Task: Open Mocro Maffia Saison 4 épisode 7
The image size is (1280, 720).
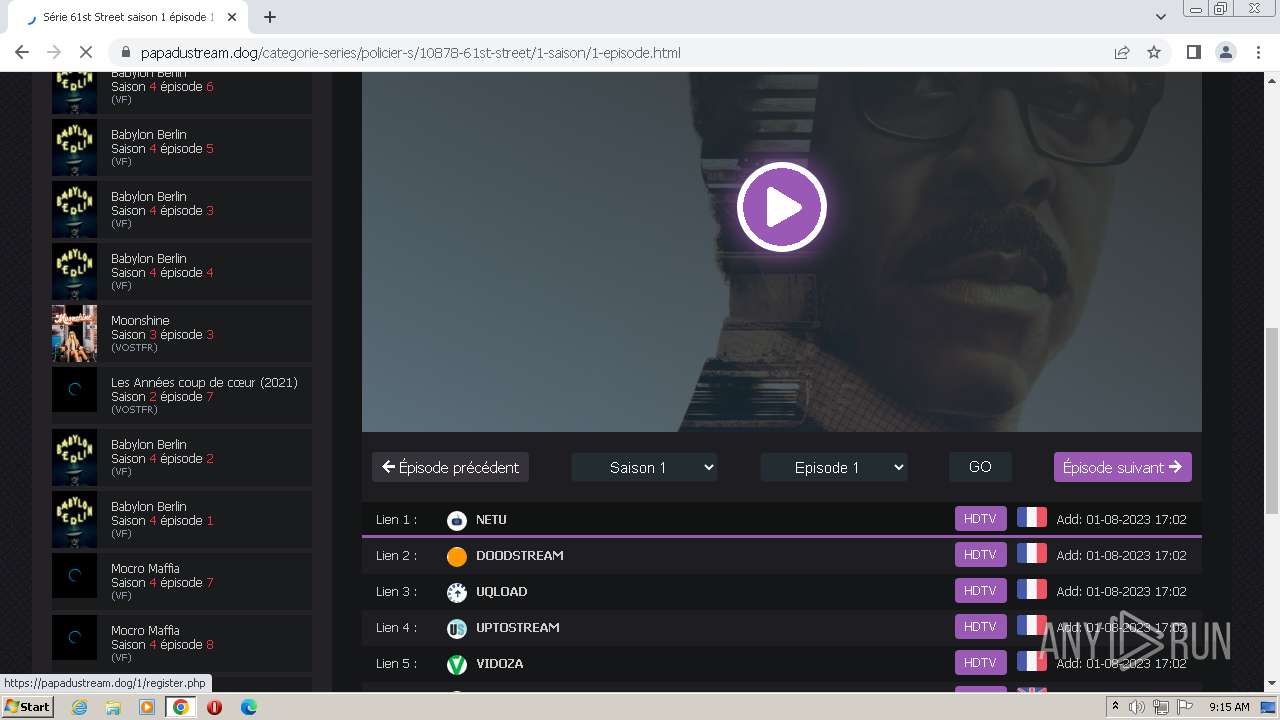Action: [x=182, y=582]
